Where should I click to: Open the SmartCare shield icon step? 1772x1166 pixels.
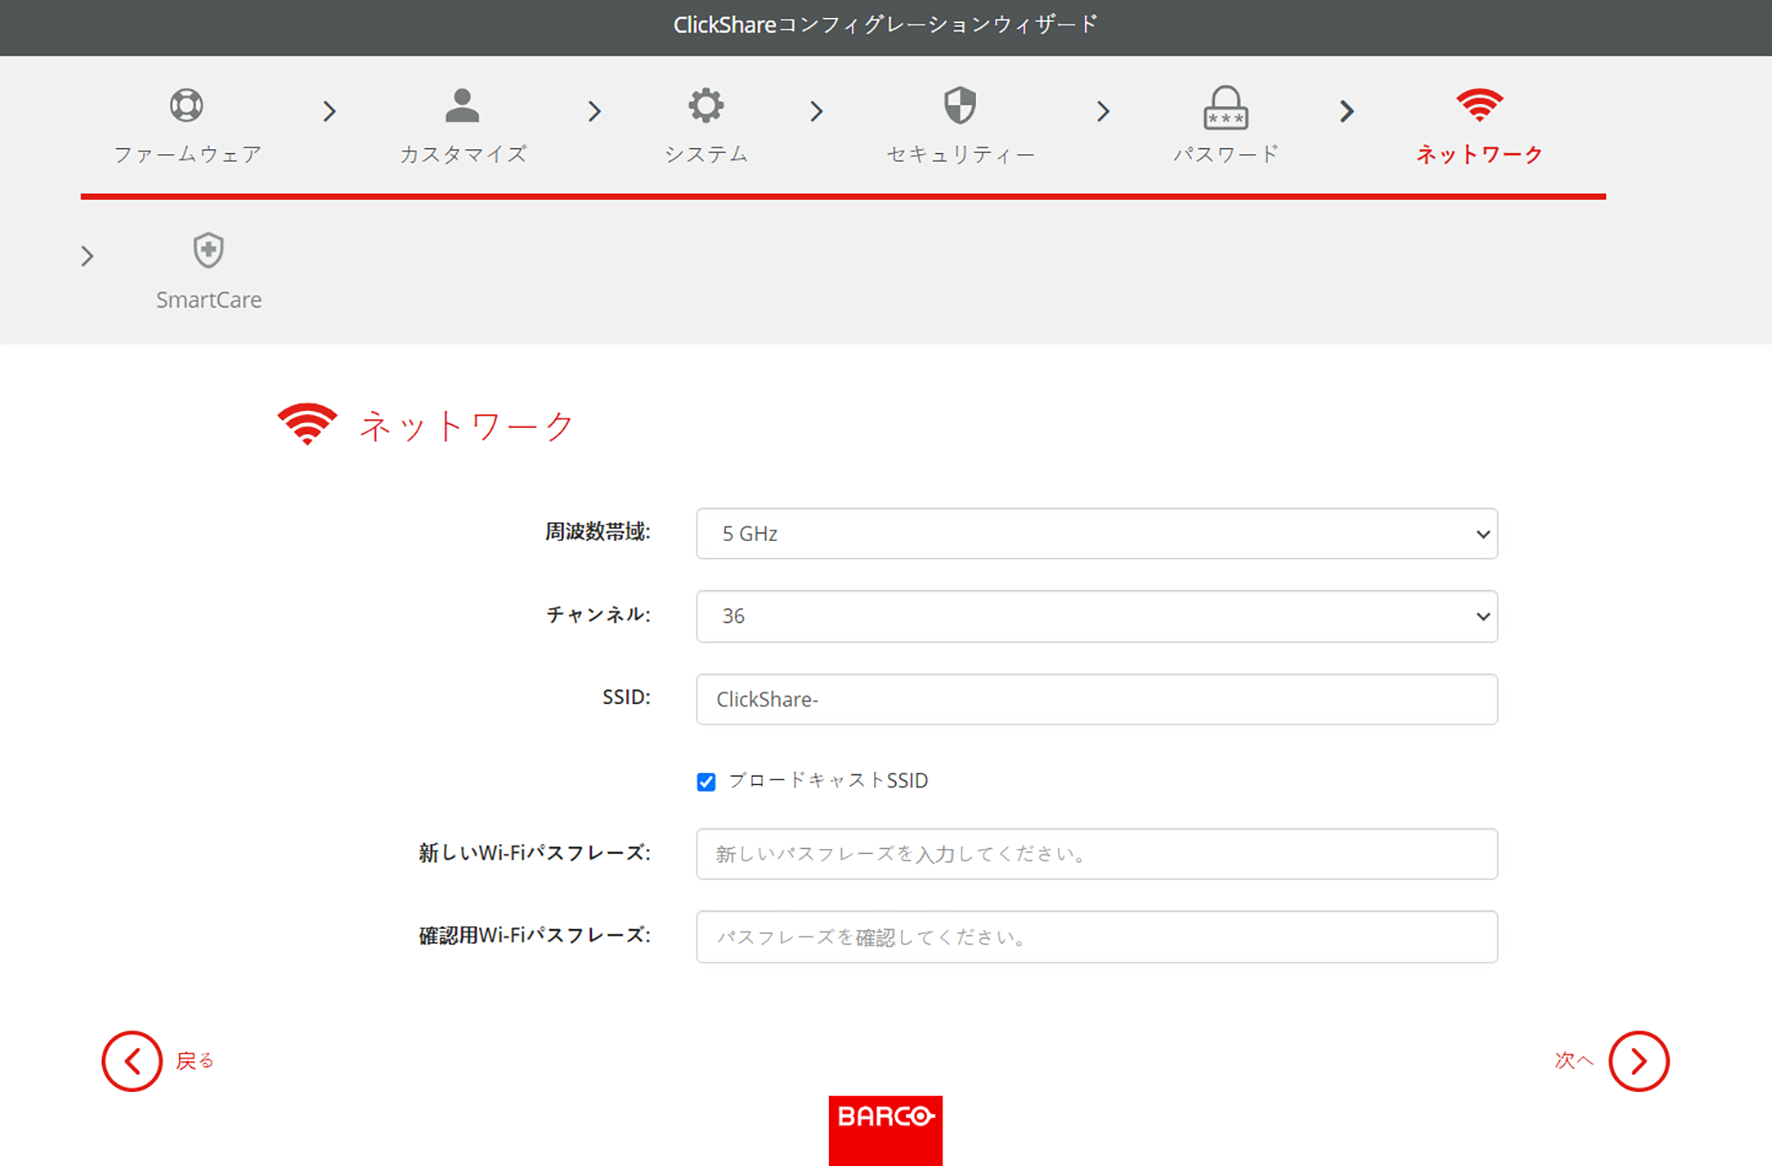pos(208,250)
